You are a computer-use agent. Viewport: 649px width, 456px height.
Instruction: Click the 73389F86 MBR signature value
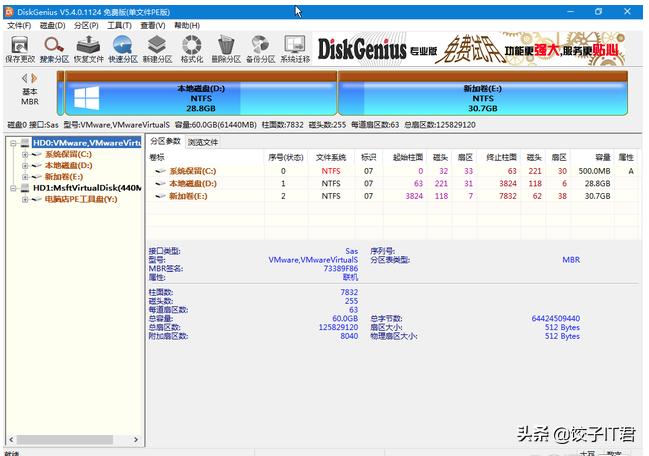pyautogui.click(x=341, y=269)
